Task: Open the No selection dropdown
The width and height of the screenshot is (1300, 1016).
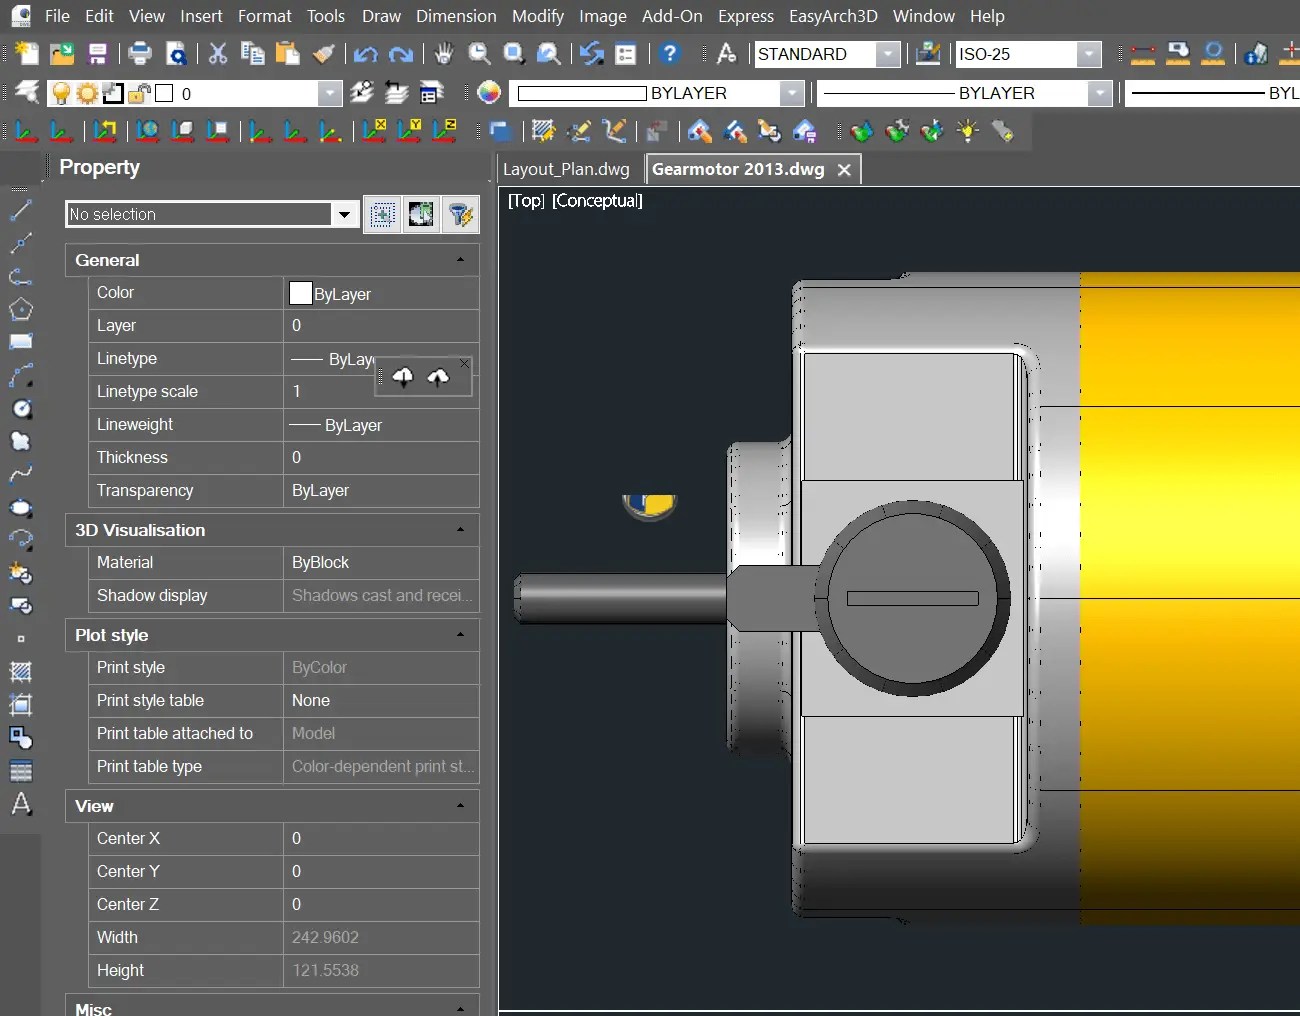Action: [x=344, y=214]
